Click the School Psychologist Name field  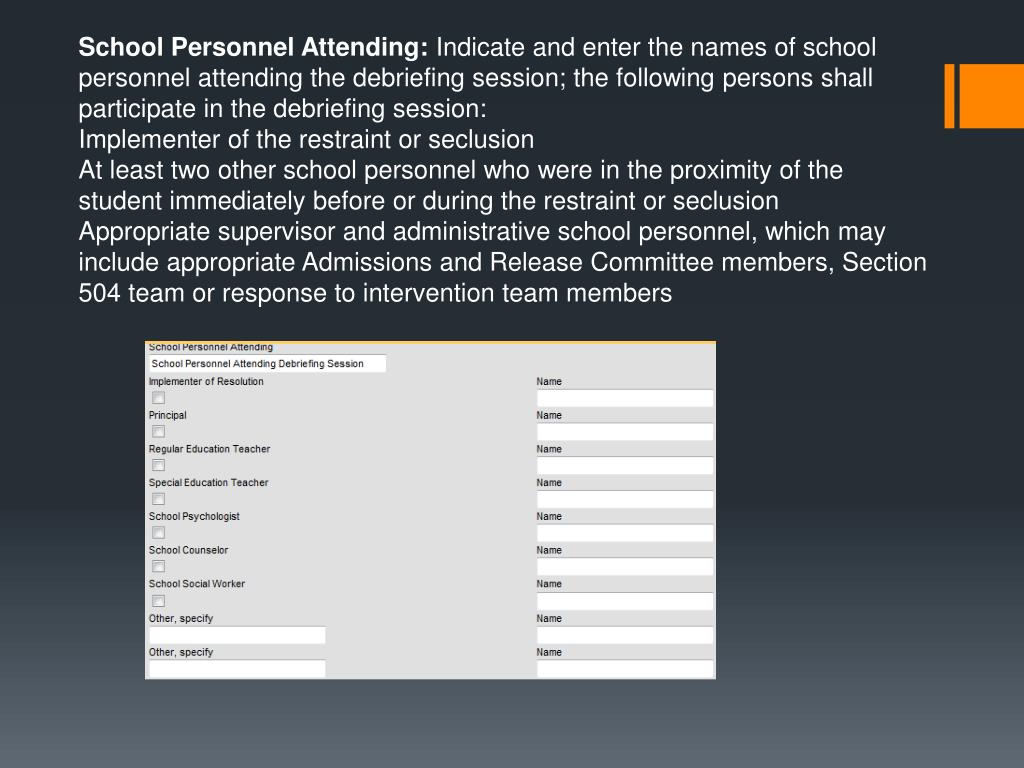[x=625, y=534]
